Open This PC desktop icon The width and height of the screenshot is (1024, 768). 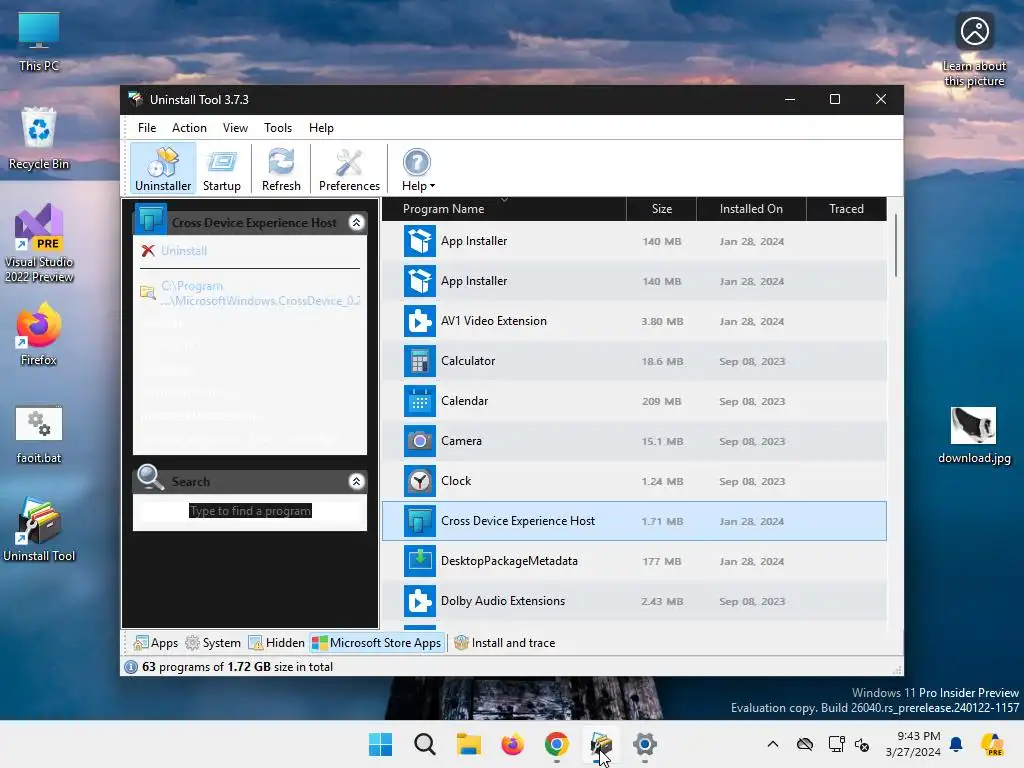[39, 41]
